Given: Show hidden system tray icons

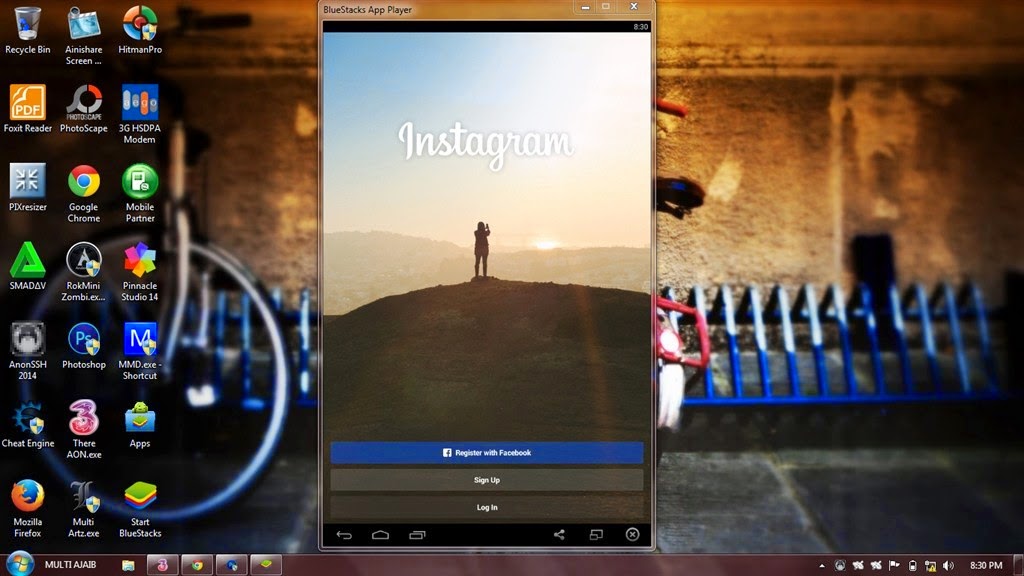Looking at the screenshot, I should point(822,566).
